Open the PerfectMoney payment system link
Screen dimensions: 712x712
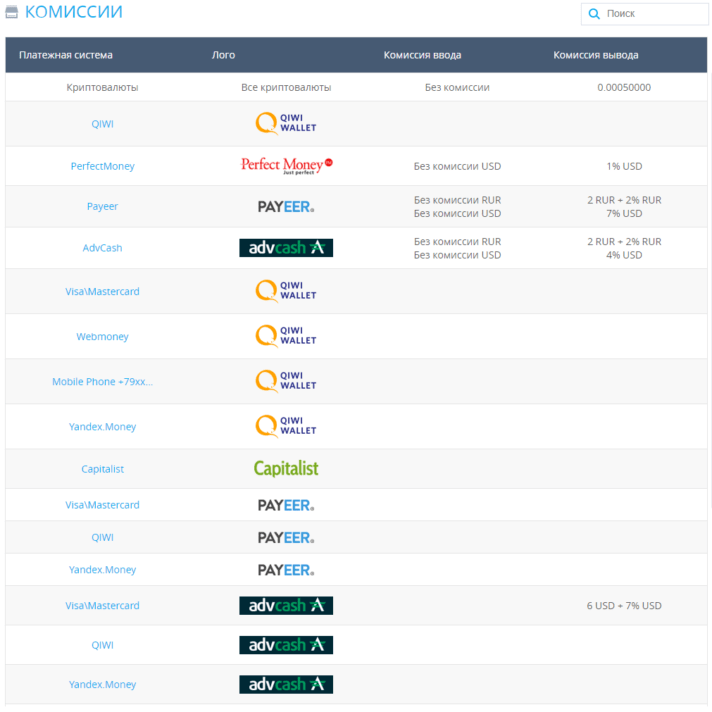pyautogui.click(x=102, y=166)
